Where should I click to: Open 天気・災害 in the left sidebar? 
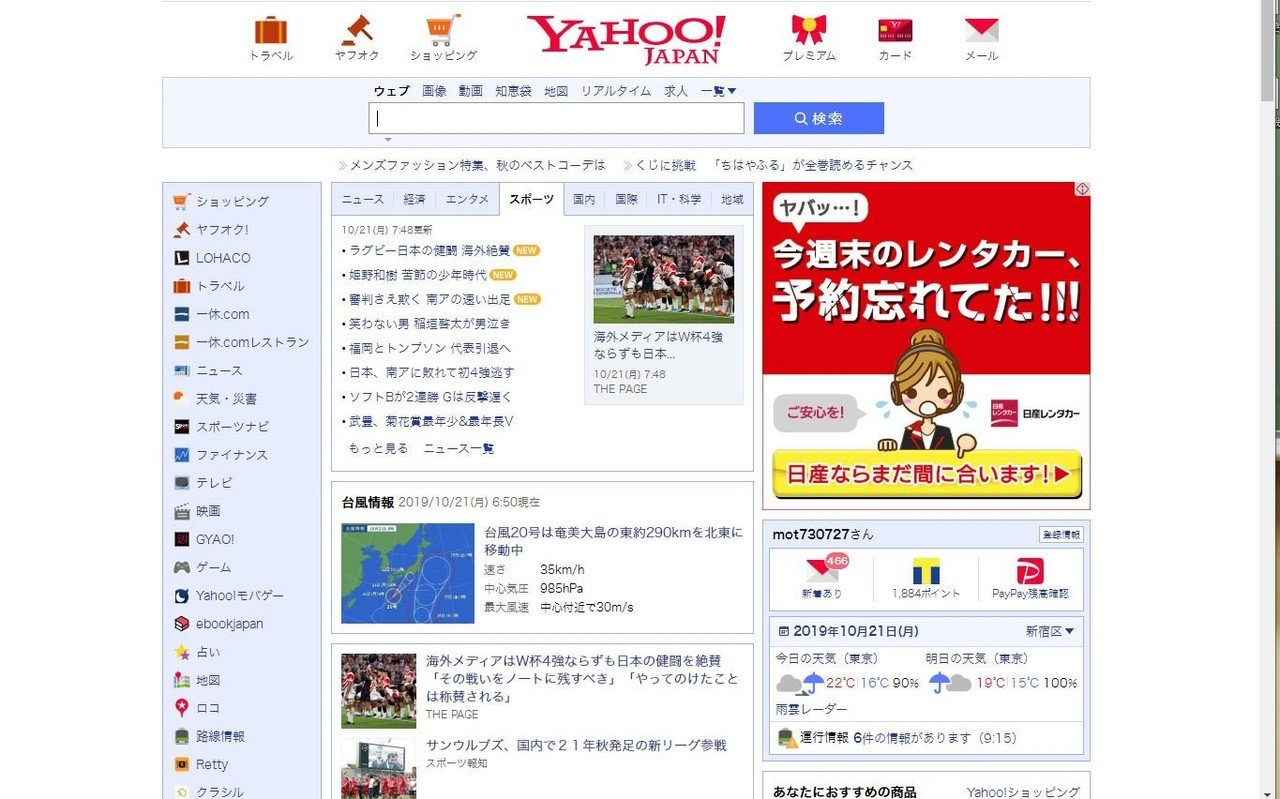point(226,398)
